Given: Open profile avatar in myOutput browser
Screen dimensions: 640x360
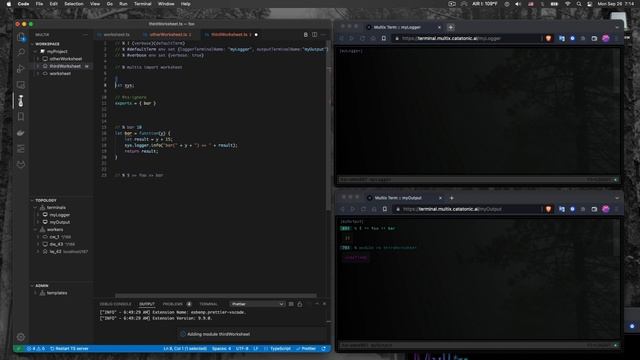Looking at the screenshot, I should (606, 209).
